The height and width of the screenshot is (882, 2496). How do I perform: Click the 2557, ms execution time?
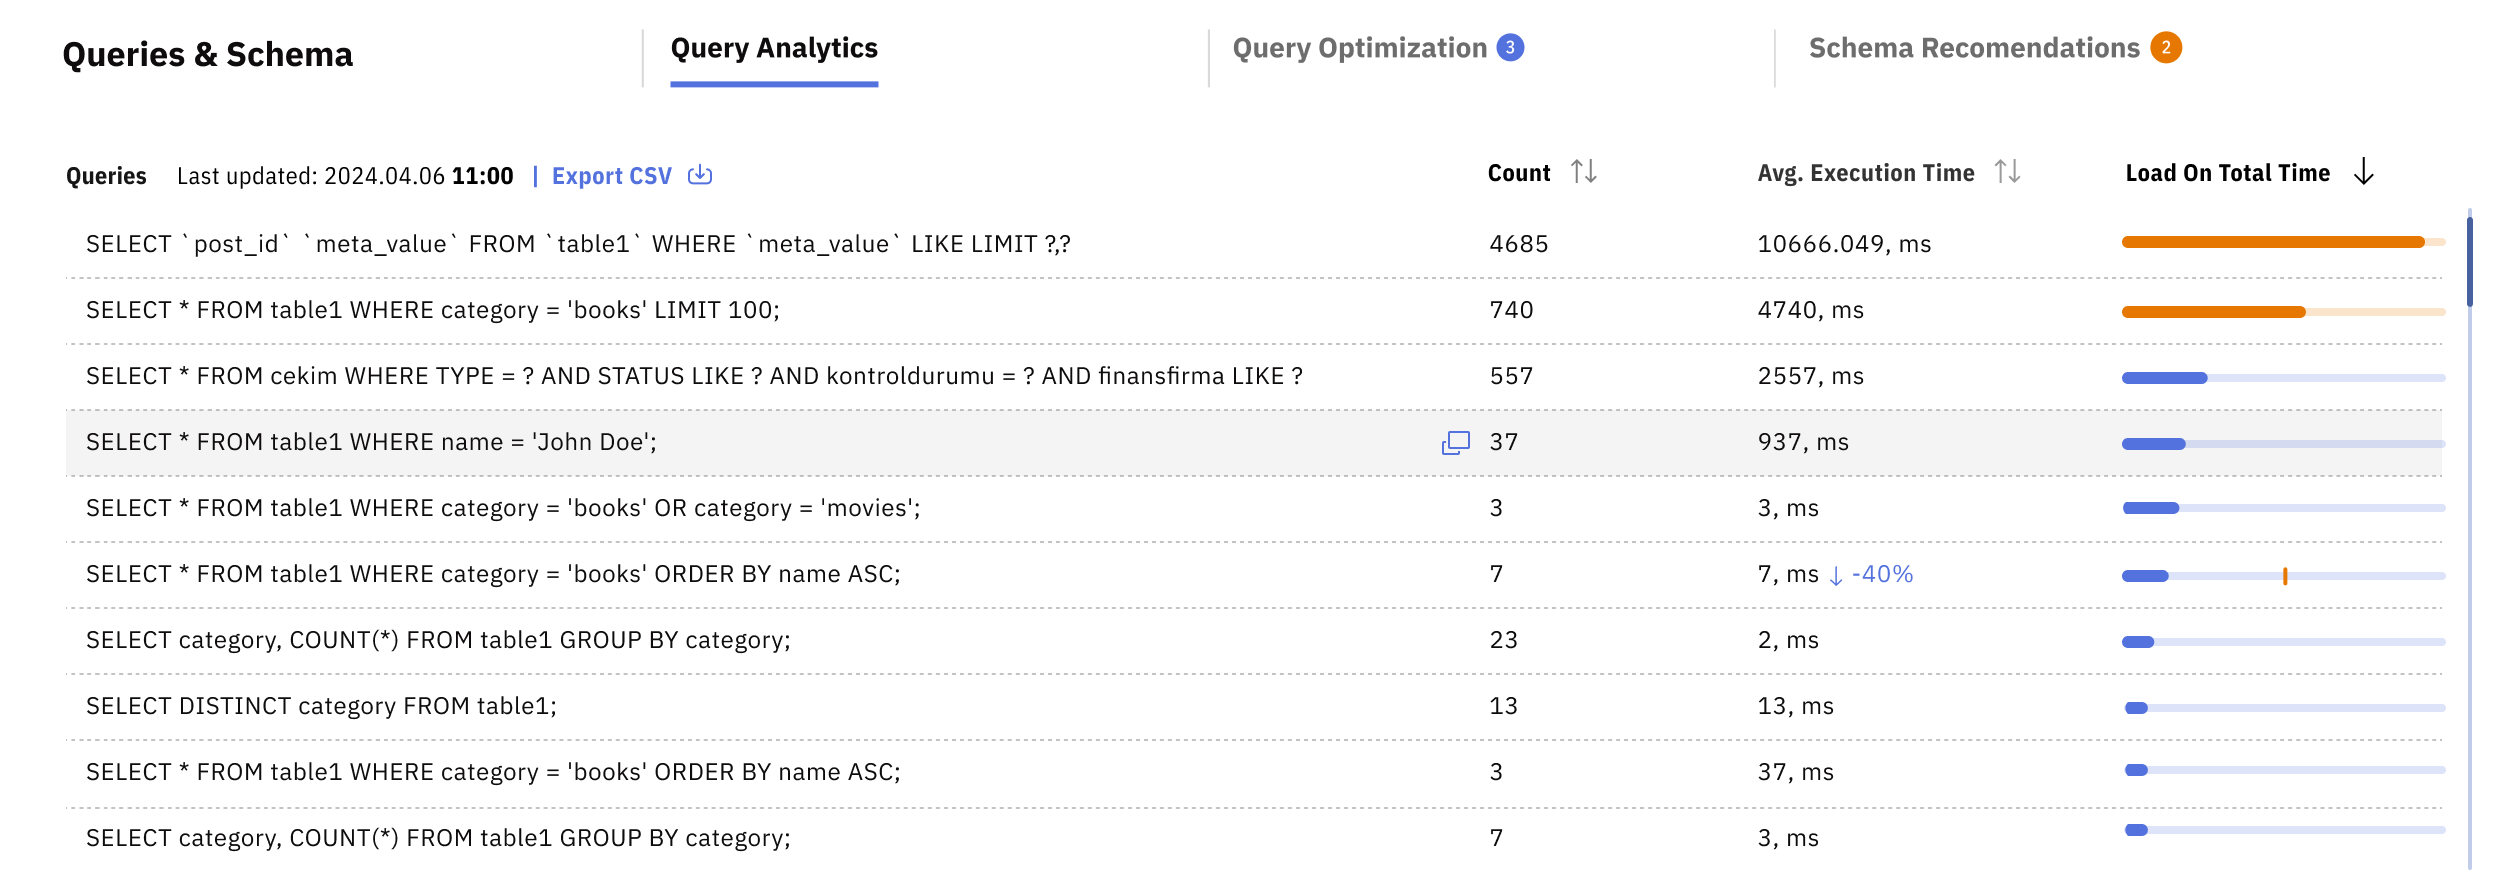[1811, 376]
